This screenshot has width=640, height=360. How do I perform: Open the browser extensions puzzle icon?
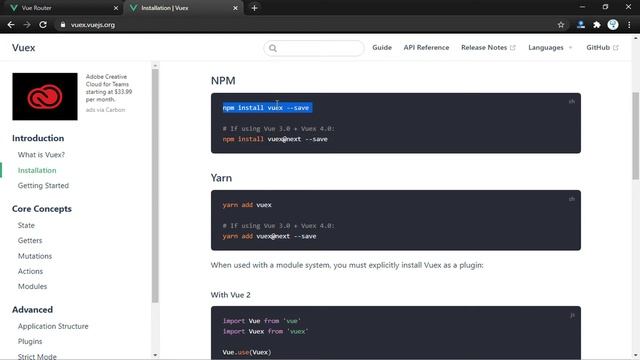pos(597,25)
